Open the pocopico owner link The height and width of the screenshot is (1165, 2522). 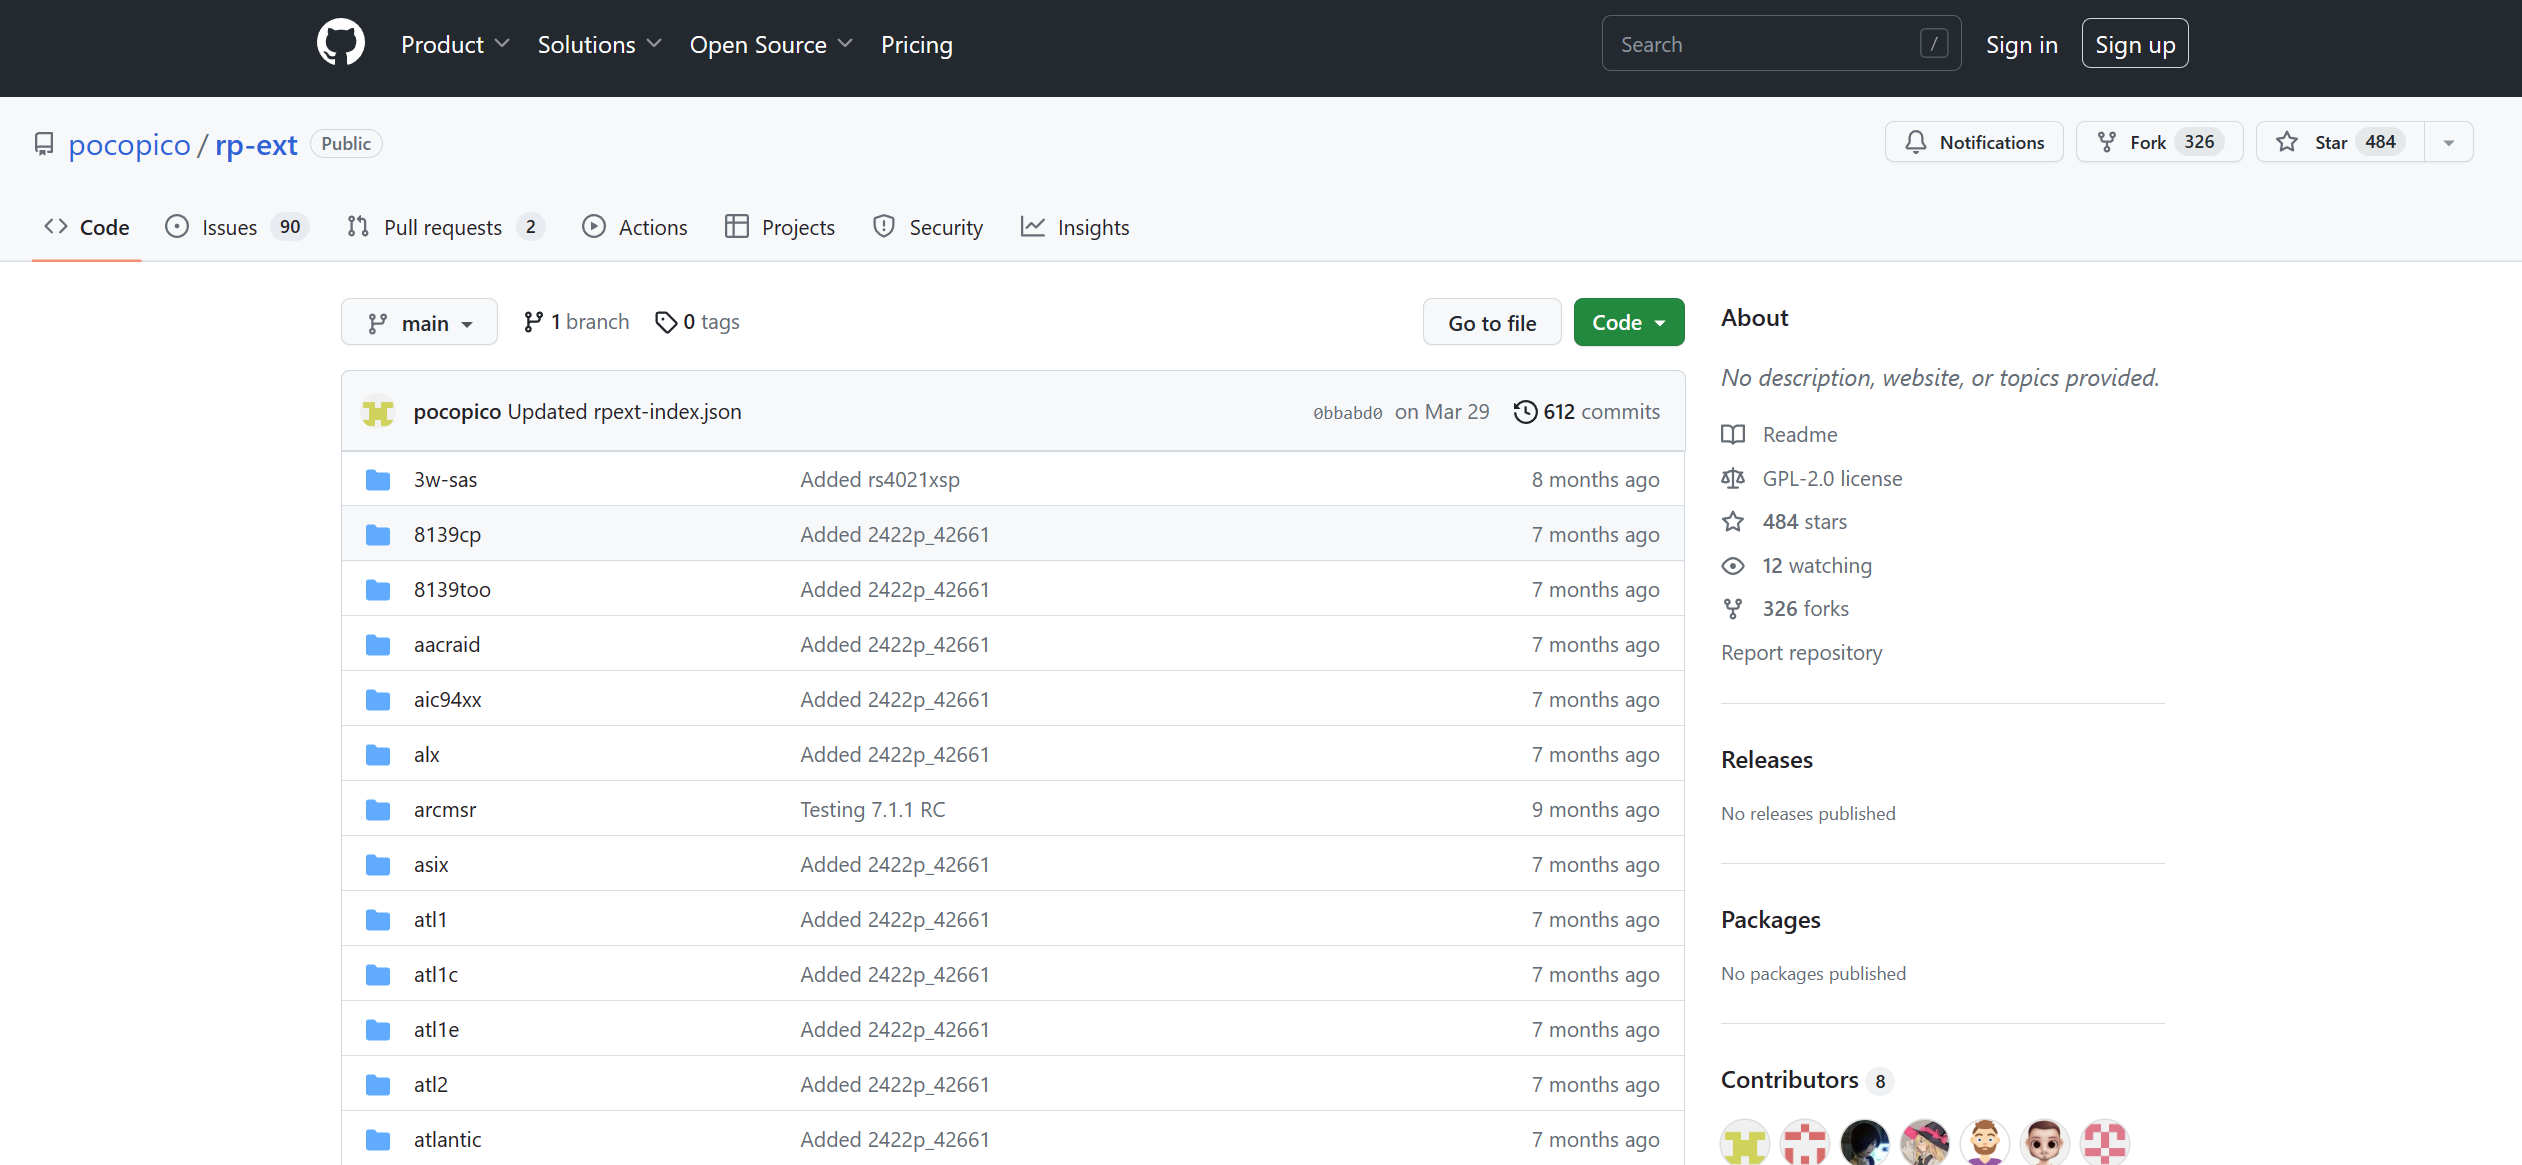point(129,145)
